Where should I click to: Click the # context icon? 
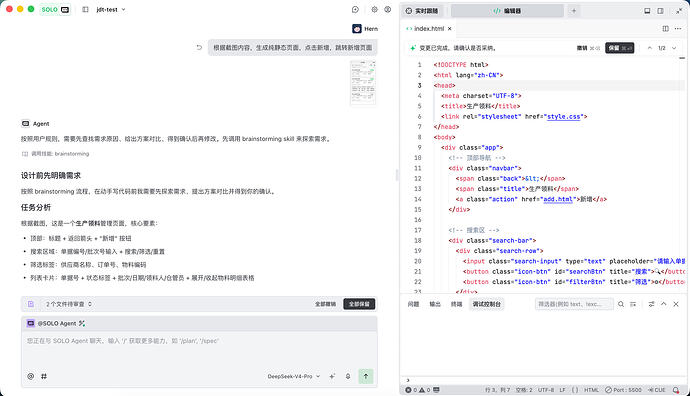44,376
